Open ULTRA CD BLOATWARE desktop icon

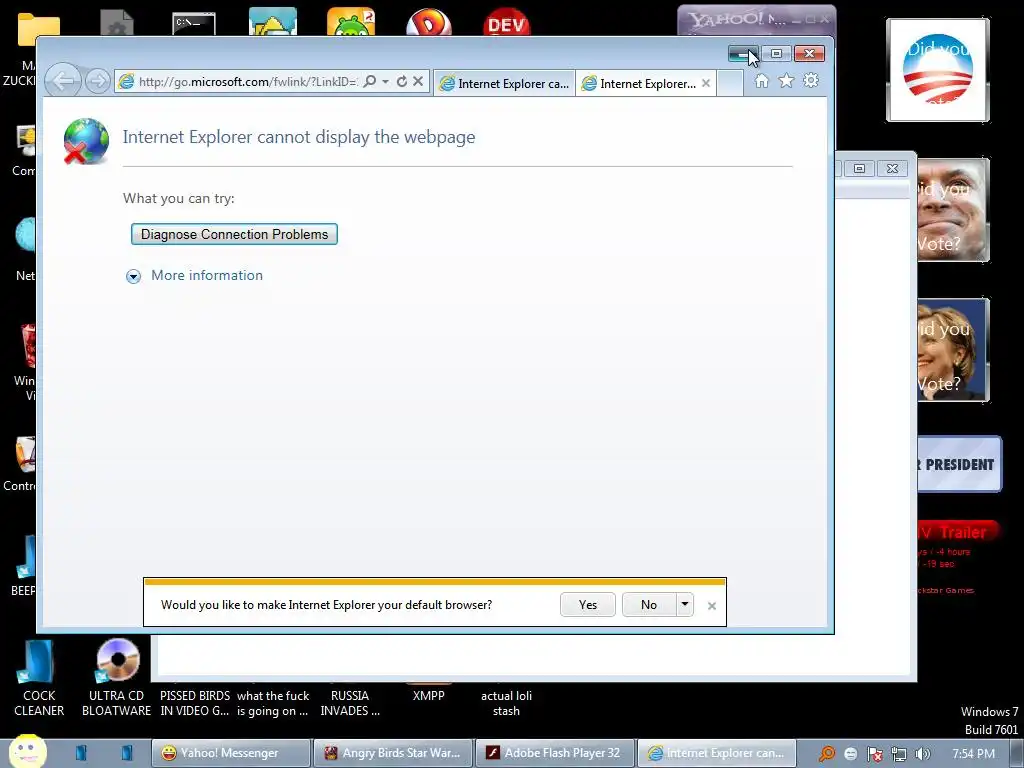(116, 677)
